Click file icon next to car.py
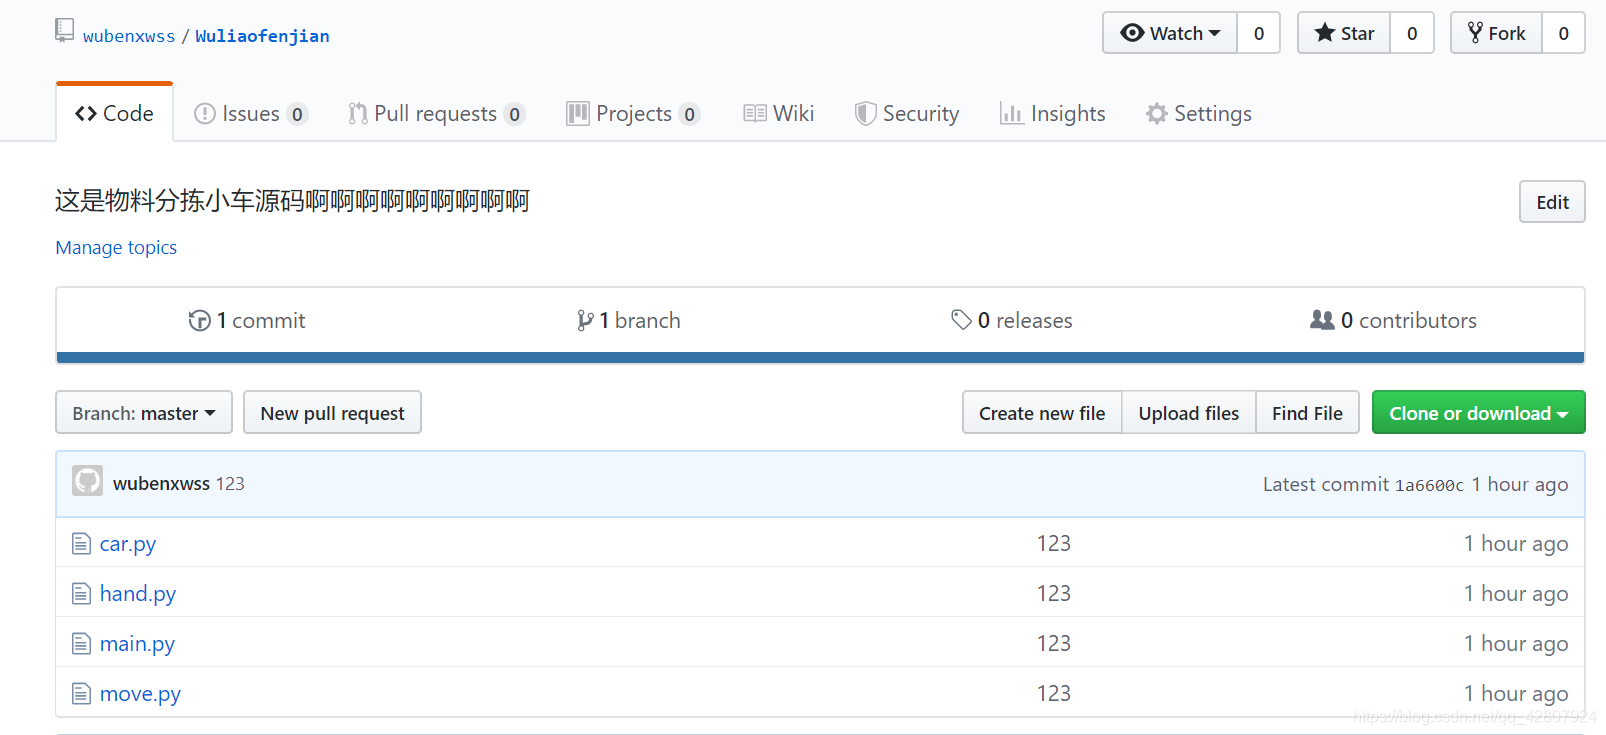1606x735 pixels. pyautogui.click(x=81, y=544)
